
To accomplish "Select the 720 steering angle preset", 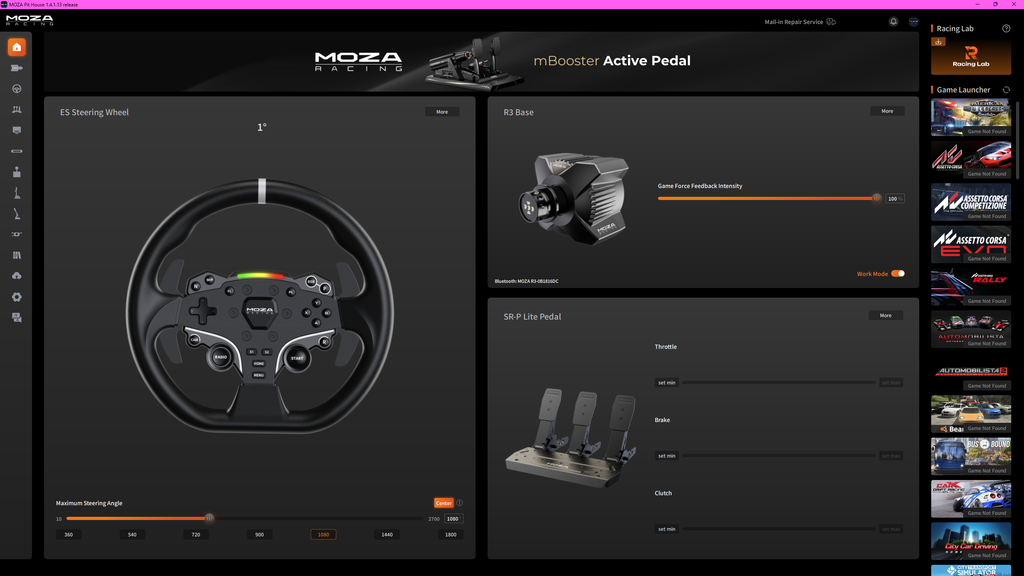I will [x=196, y=534].
